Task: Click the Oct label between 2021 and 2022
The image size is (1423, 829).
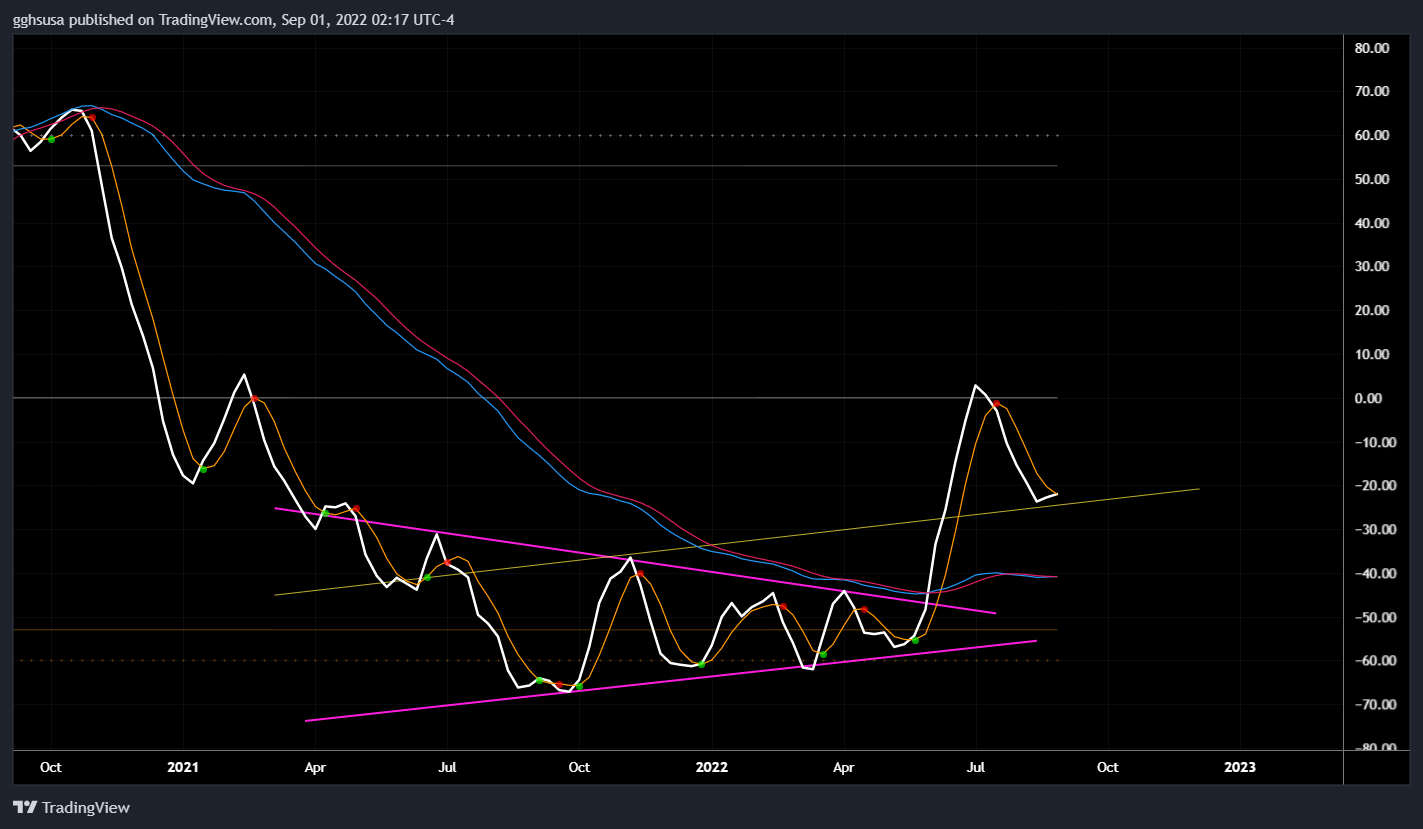Action: [579, 767]
